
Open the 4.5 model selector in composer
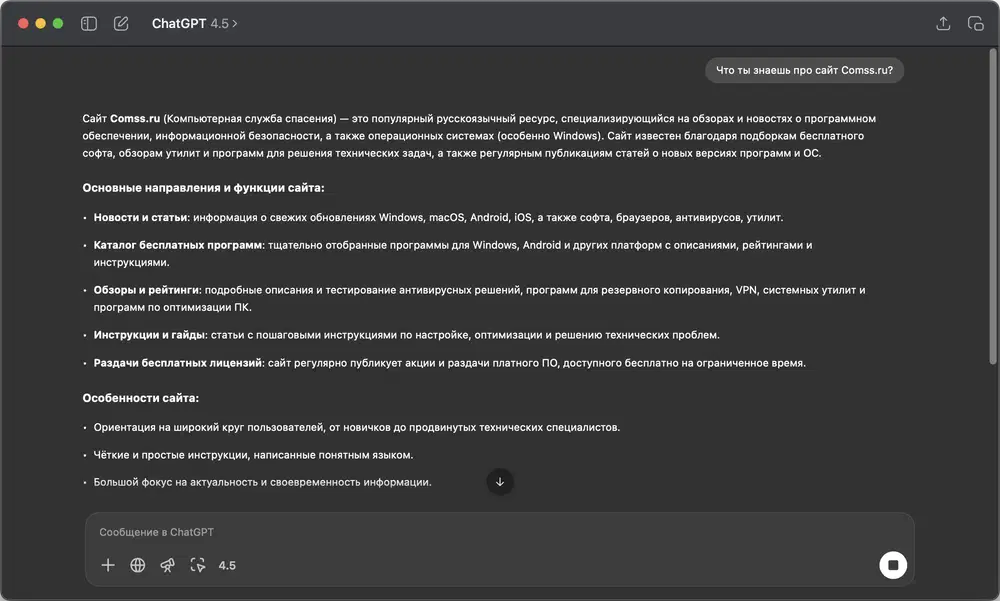click(x=227, y=565)
